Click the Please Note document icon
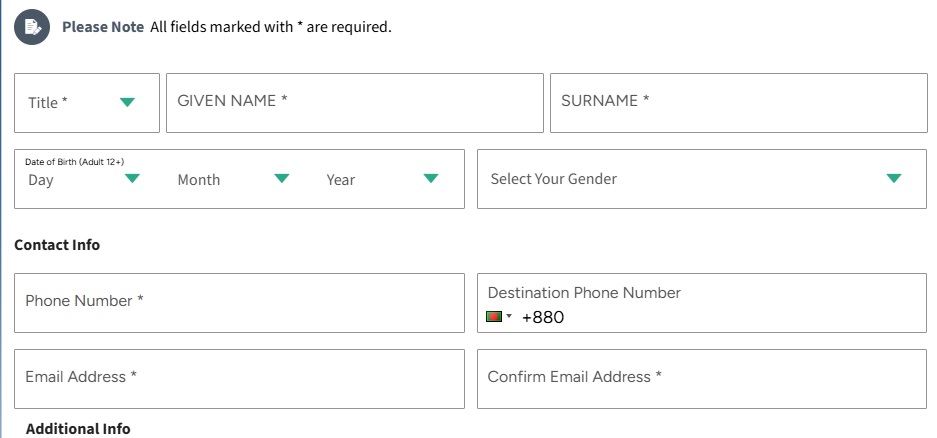937x438 pixels. point(32,27)
